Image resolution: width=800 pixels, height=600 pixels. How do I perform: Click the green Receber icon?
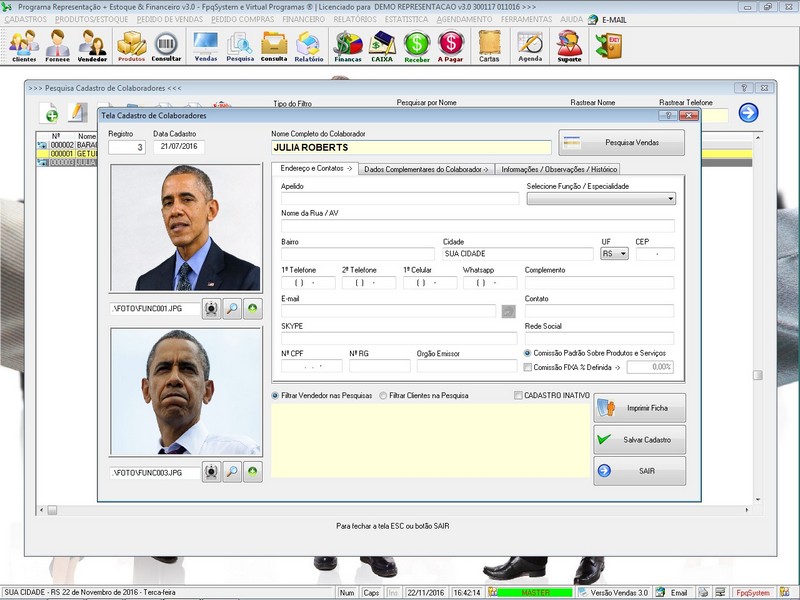pyautogui.click(x=417, y=46)
